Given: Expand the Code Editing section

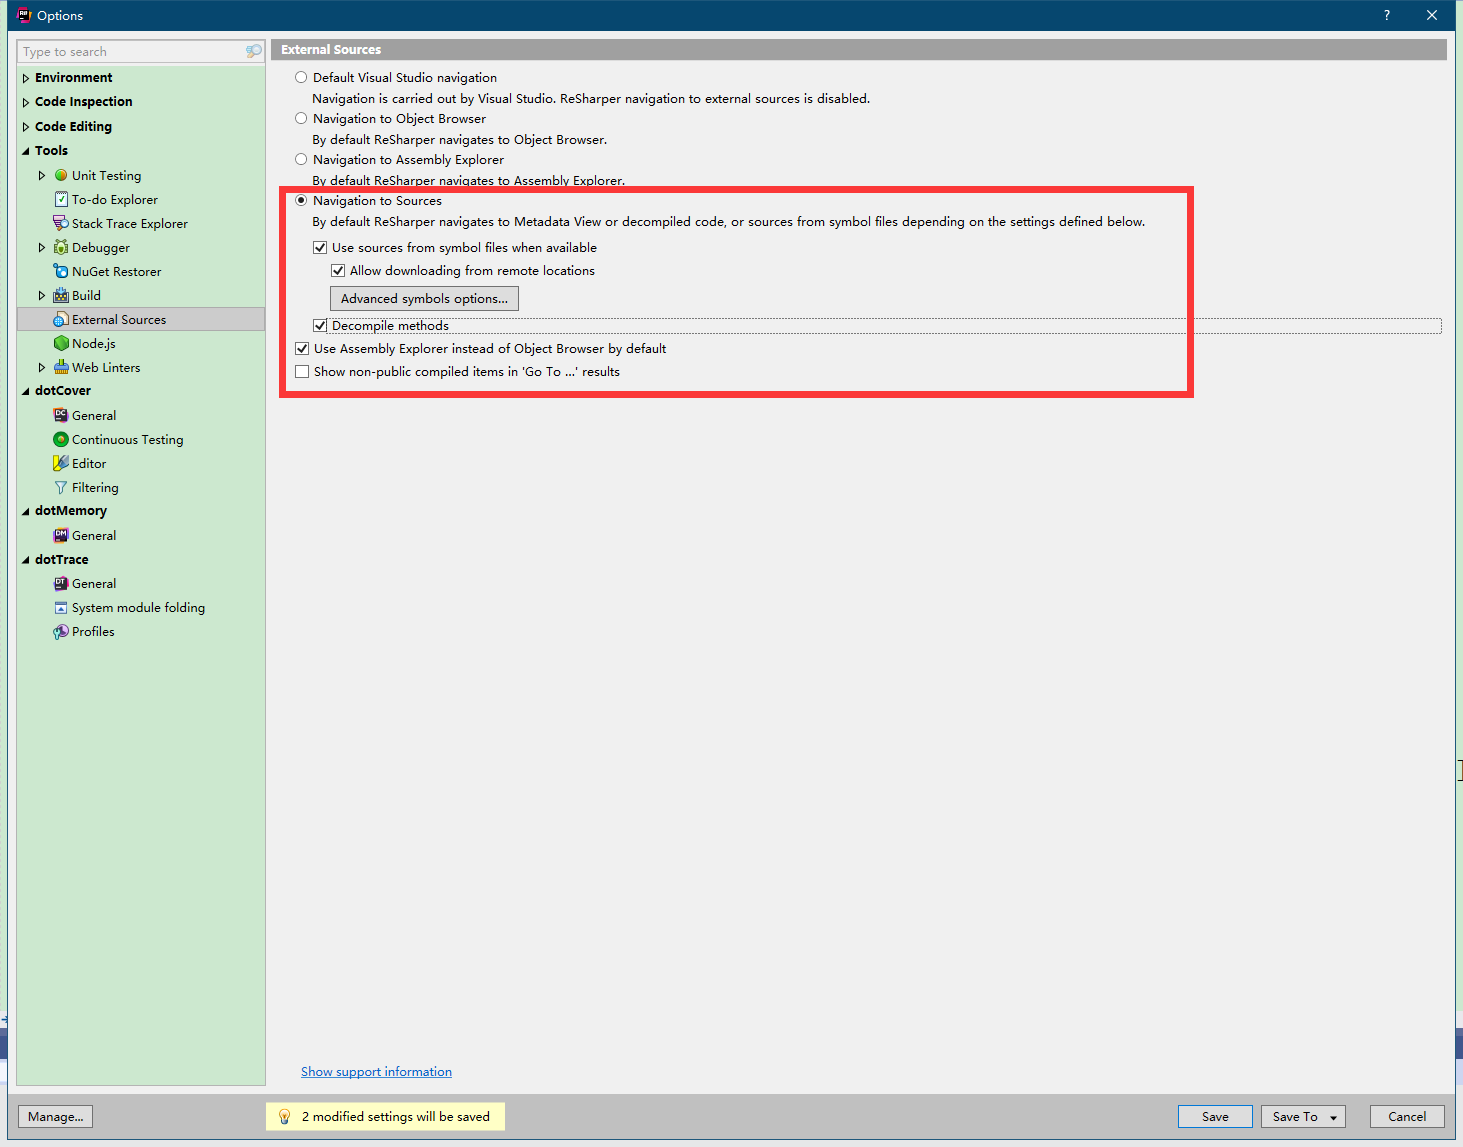Looking at the screenshot, I should (x=26, y=127).
